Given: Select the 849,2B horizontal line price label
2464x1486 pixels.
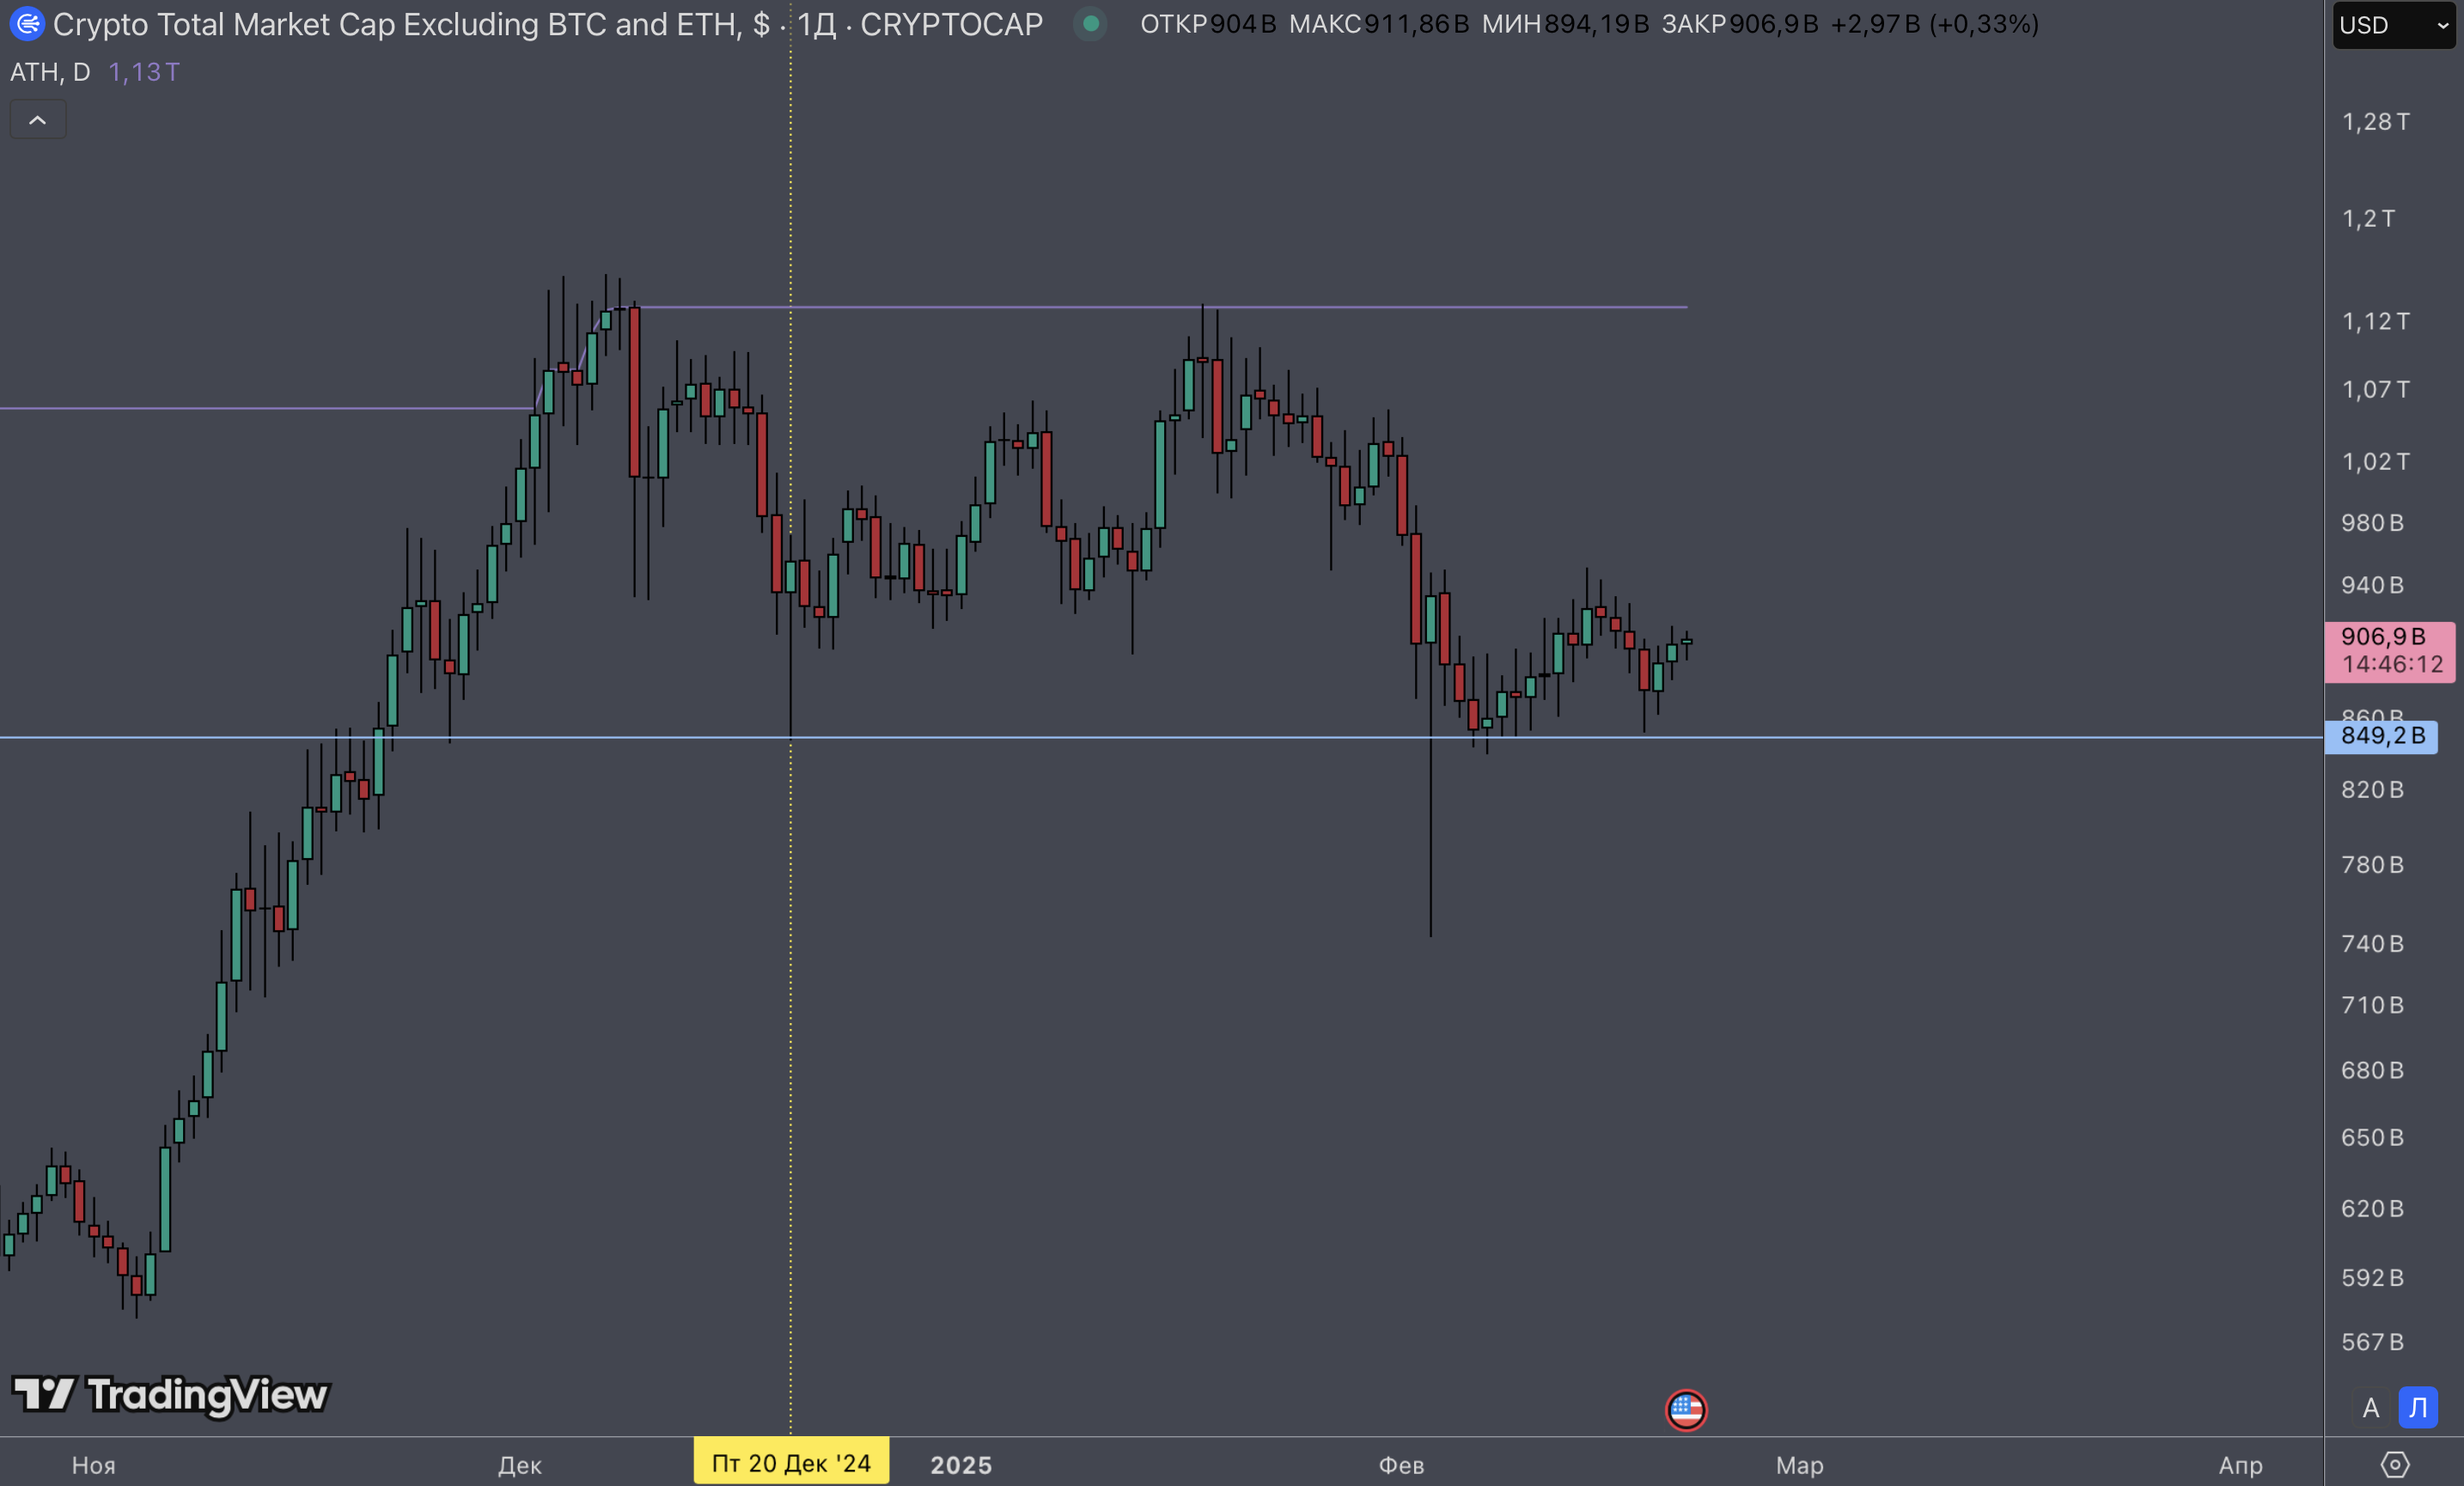Looking at the screenshot, I should pyautogui.click(x=2382, y=736).
